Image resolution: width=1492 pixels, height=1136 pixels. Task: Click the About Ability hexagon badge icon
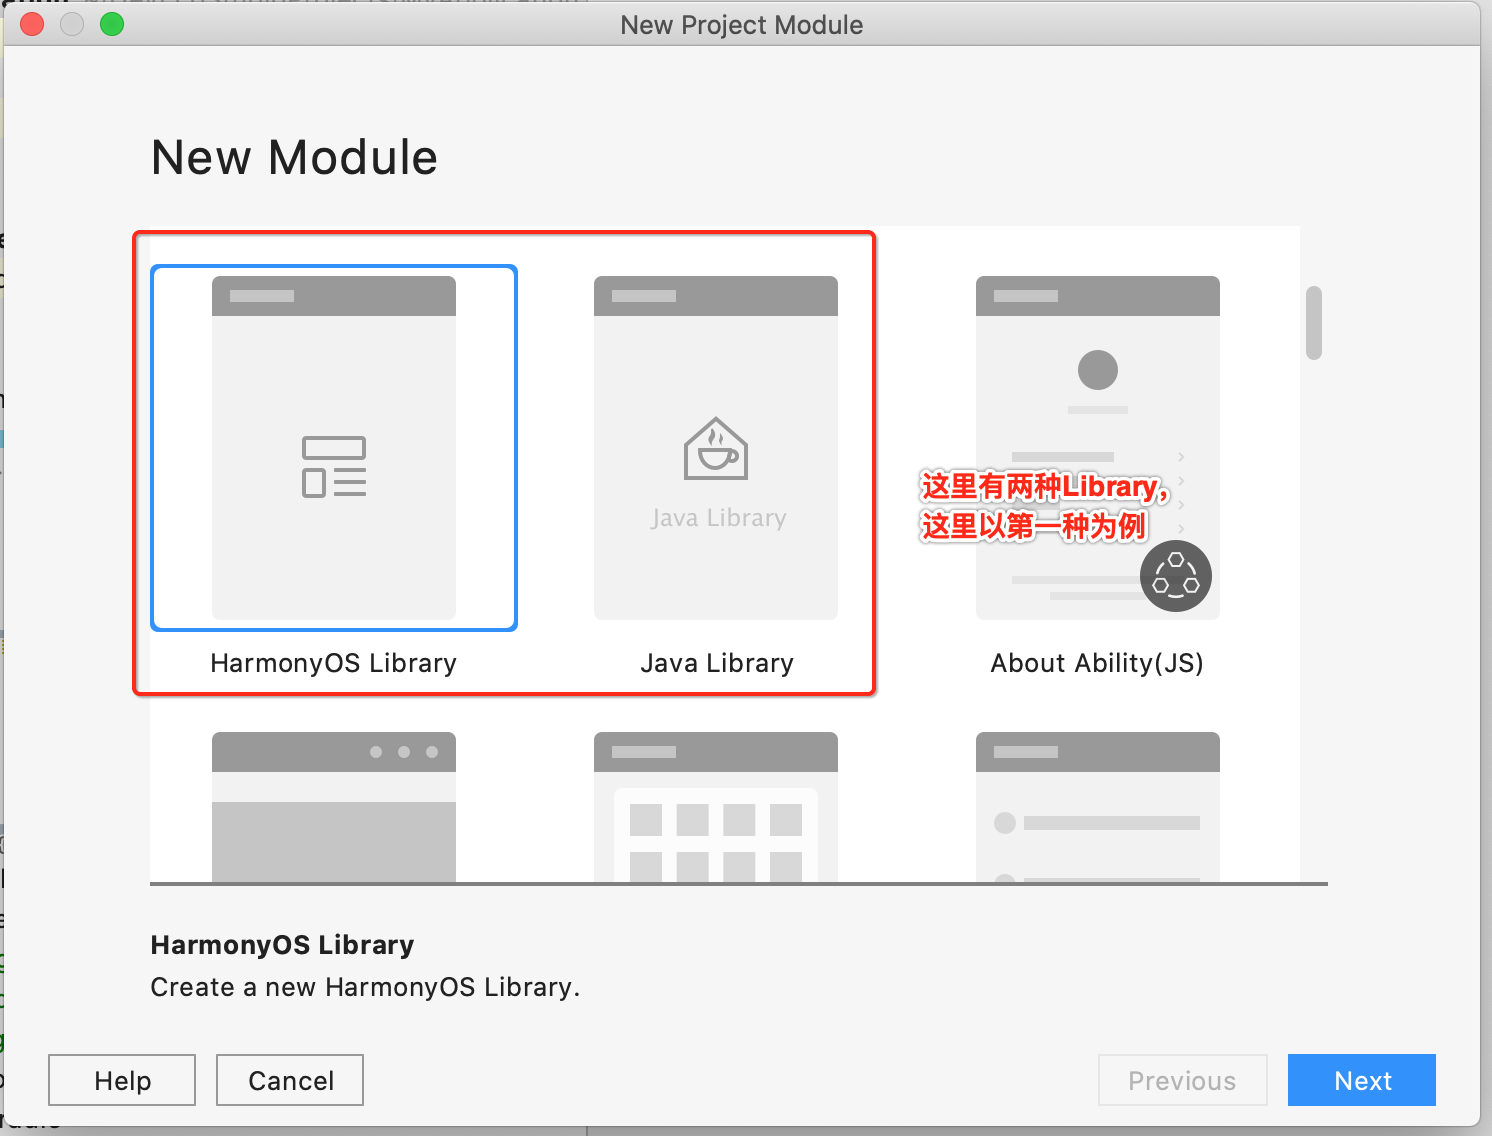pyautogui.click(x=1176, y=576)
